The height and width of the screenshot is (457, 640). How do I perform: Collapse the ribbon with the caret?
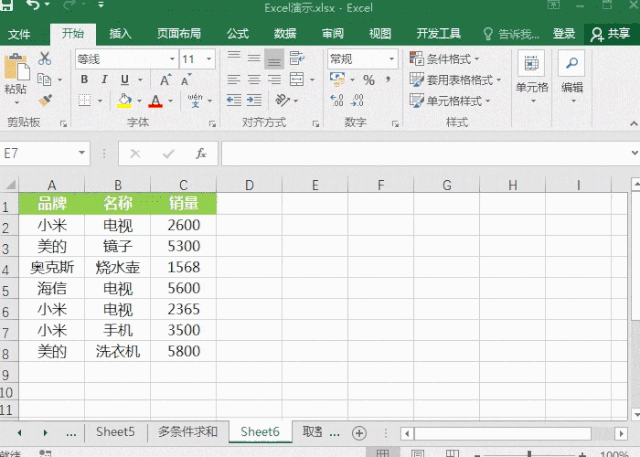click(633, 123)
